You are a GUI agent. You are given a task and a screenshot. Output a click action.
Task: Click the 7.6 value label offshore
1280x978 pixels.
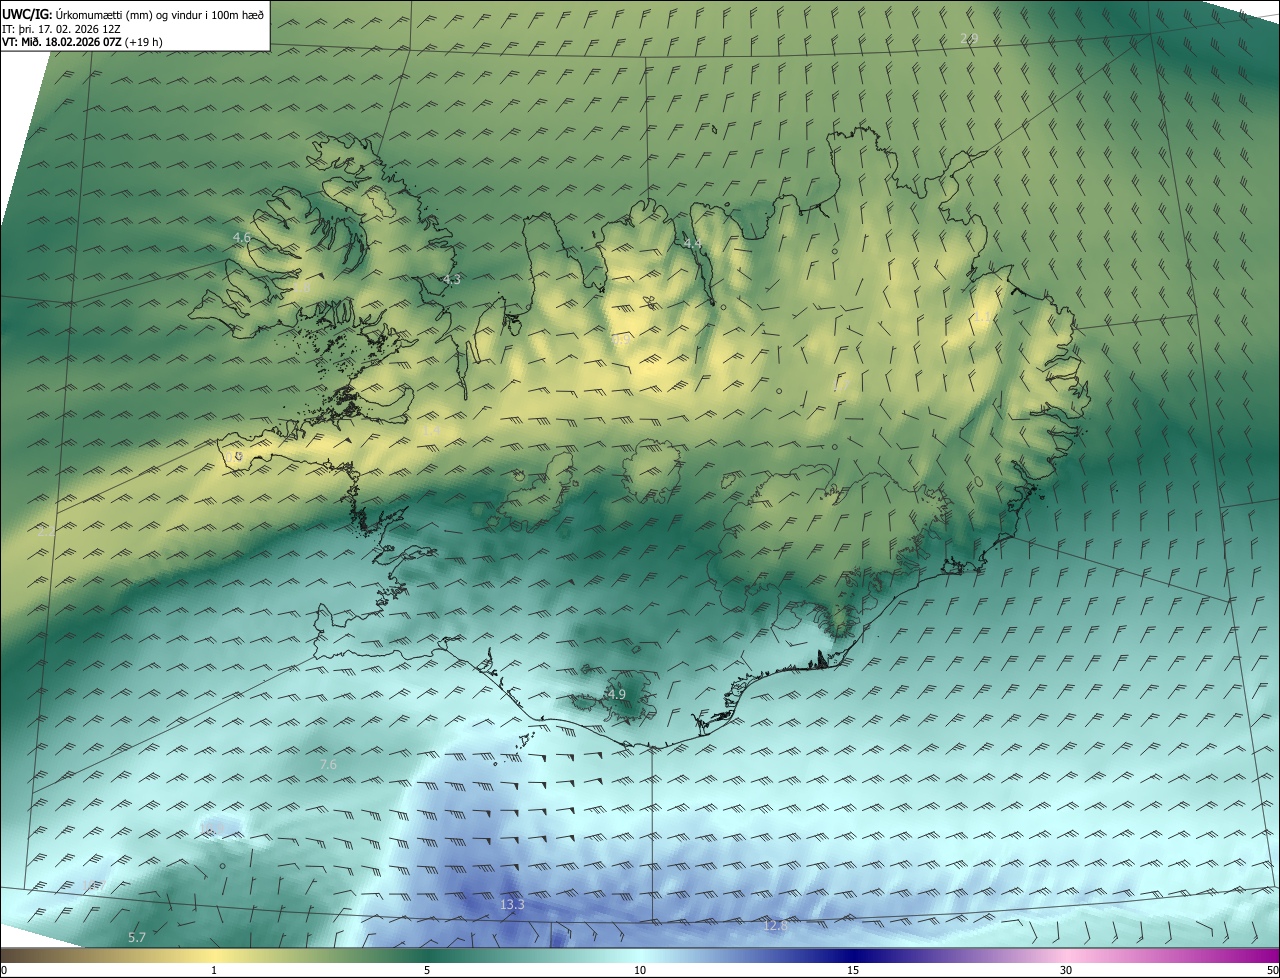coord(328,764)
